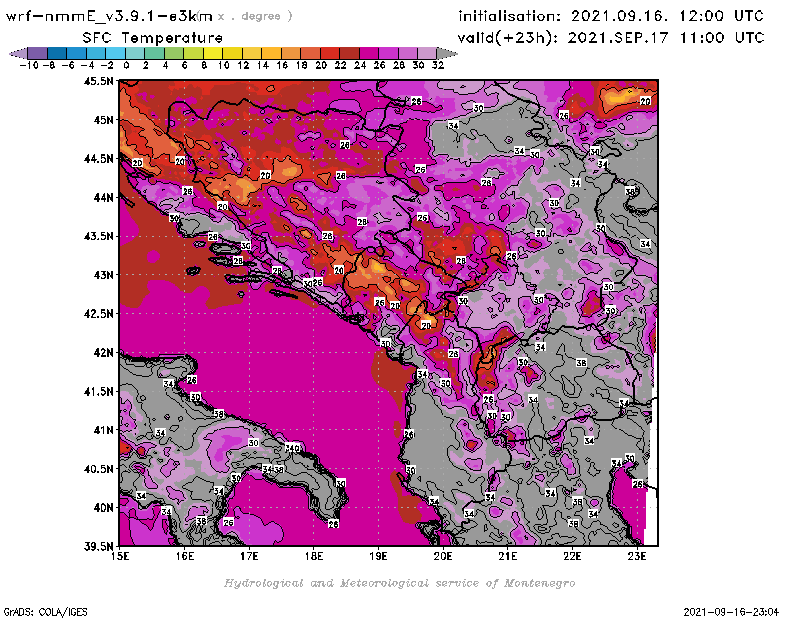Pick the yellow 8 to 10 legend swatch
The image size is (800, 618).
(x=213, y=53)
